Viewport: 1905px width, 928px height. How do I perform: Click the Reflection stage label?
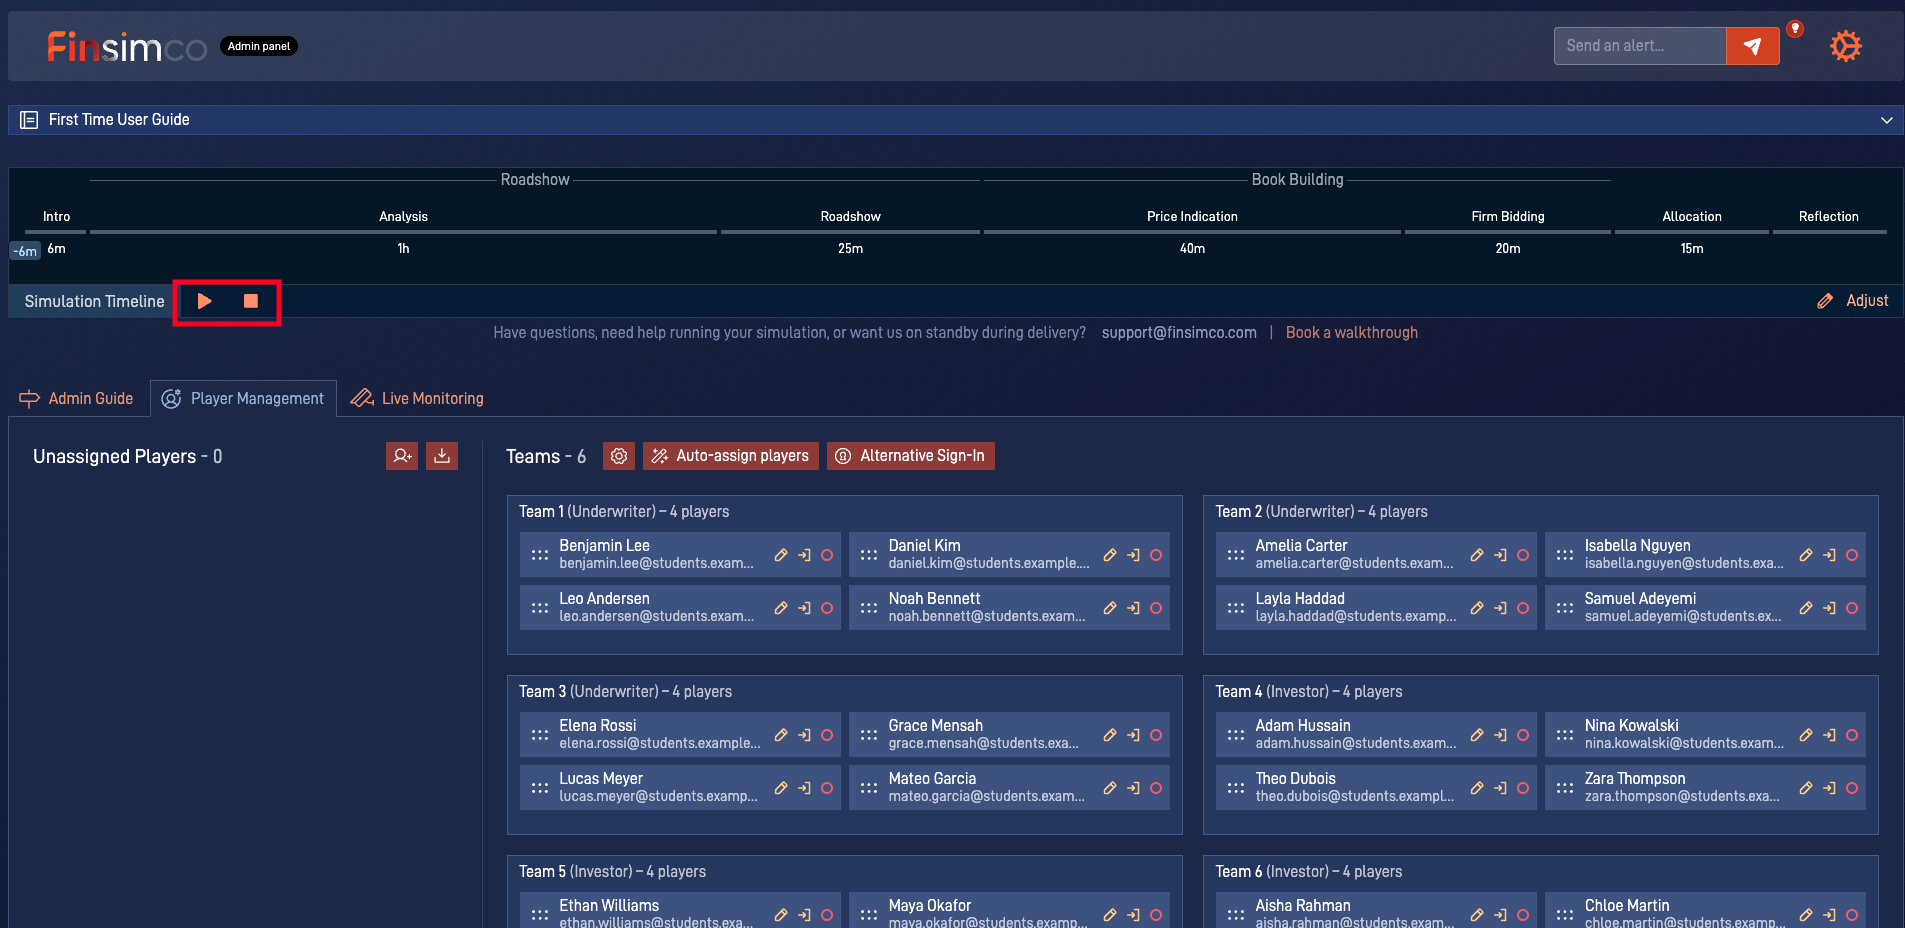(x=1829, y=217)
